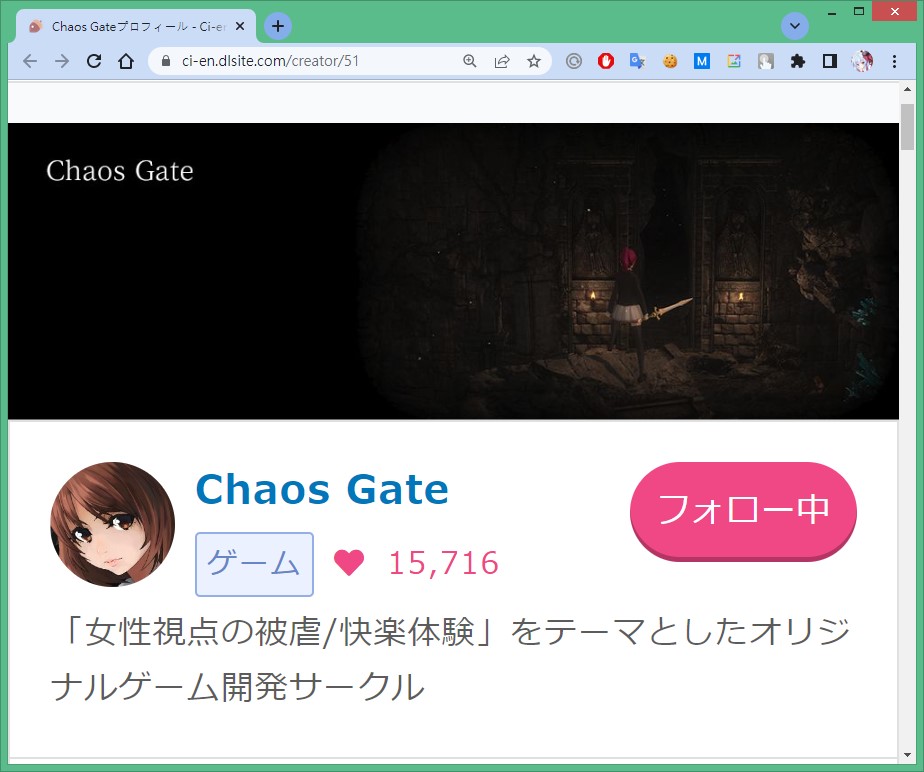Open the red stop-hand adblock extension
The height and width of the screenshot is (772, 924).
606,61
